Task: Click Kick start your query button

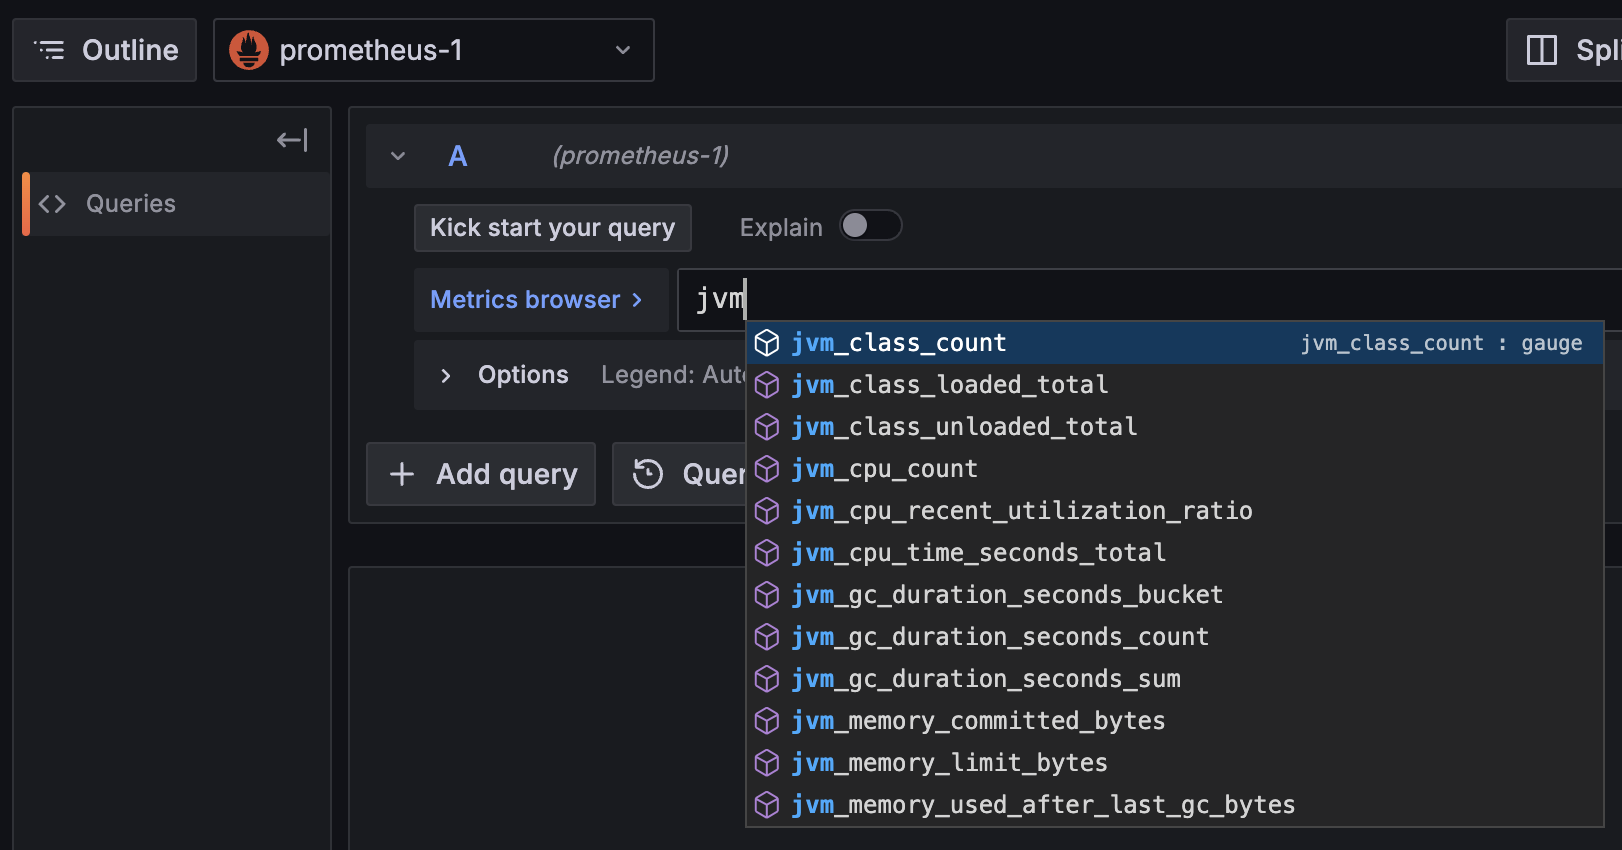Action: (553, 228)
